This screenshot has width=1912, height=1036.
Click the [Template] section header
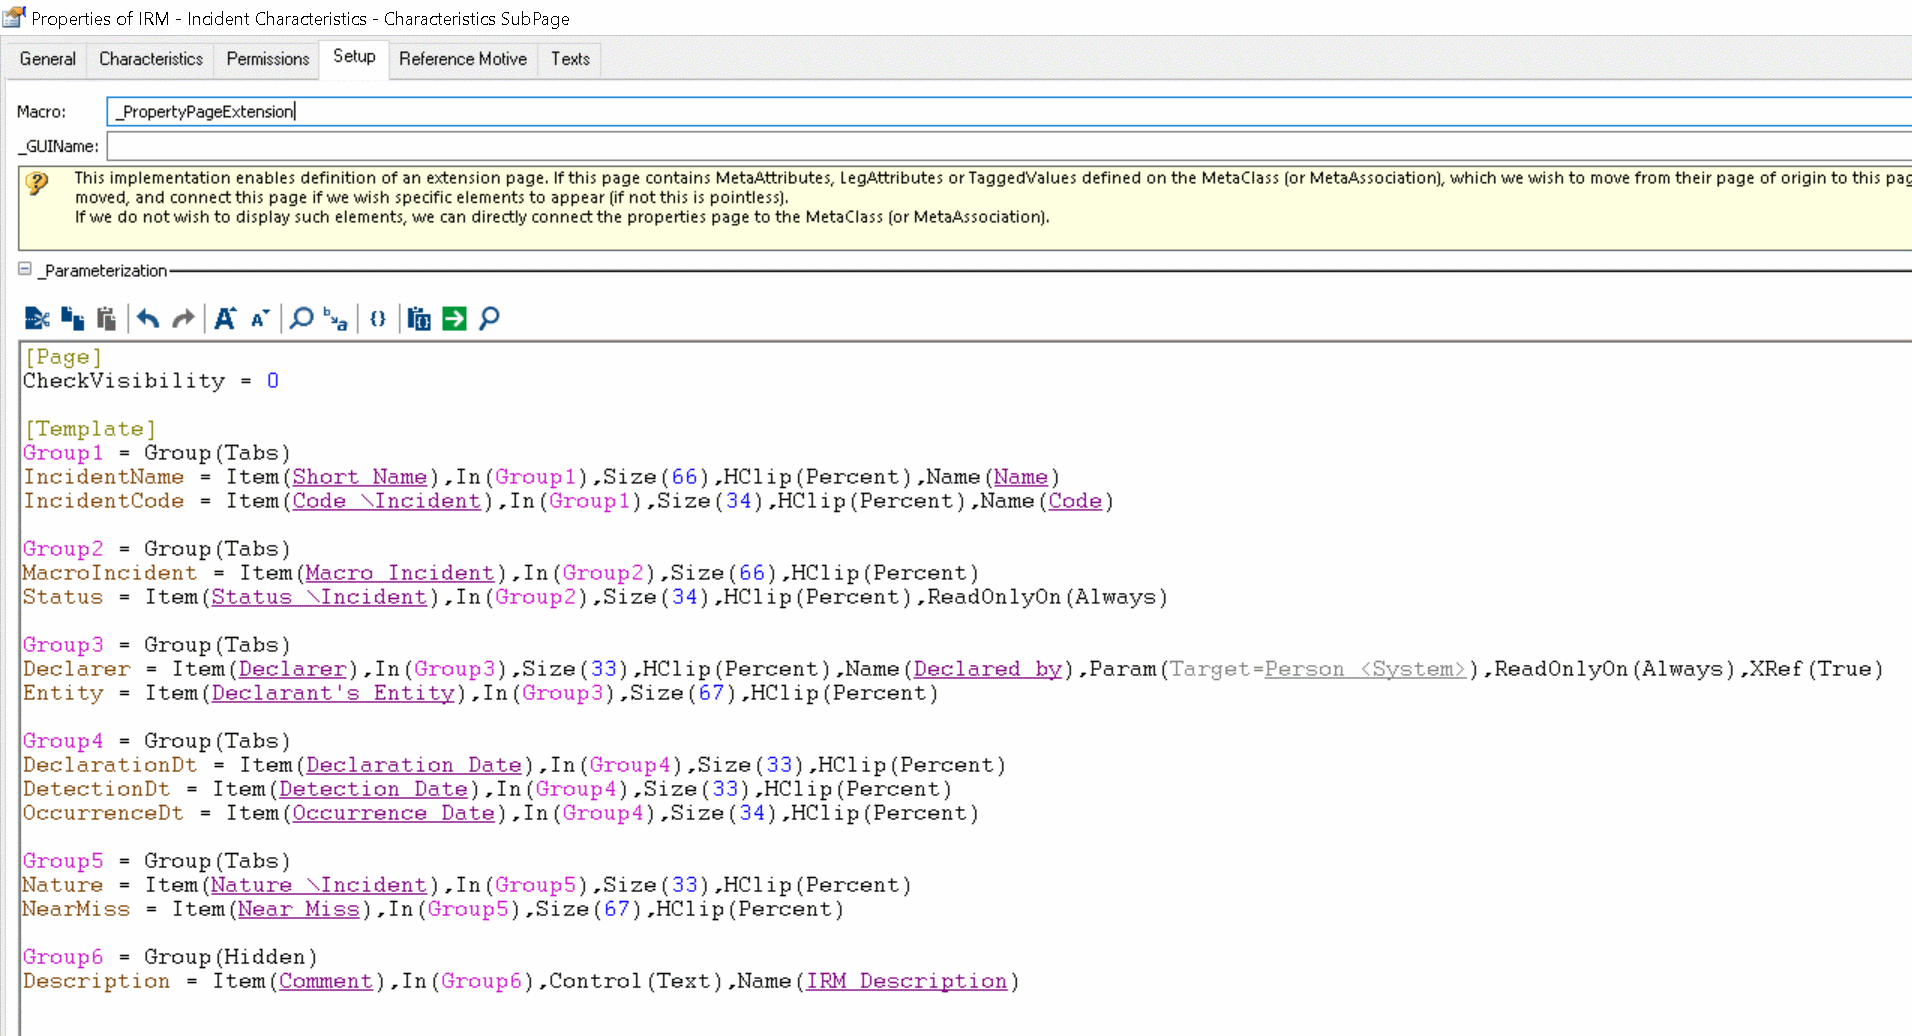[90, 429]
